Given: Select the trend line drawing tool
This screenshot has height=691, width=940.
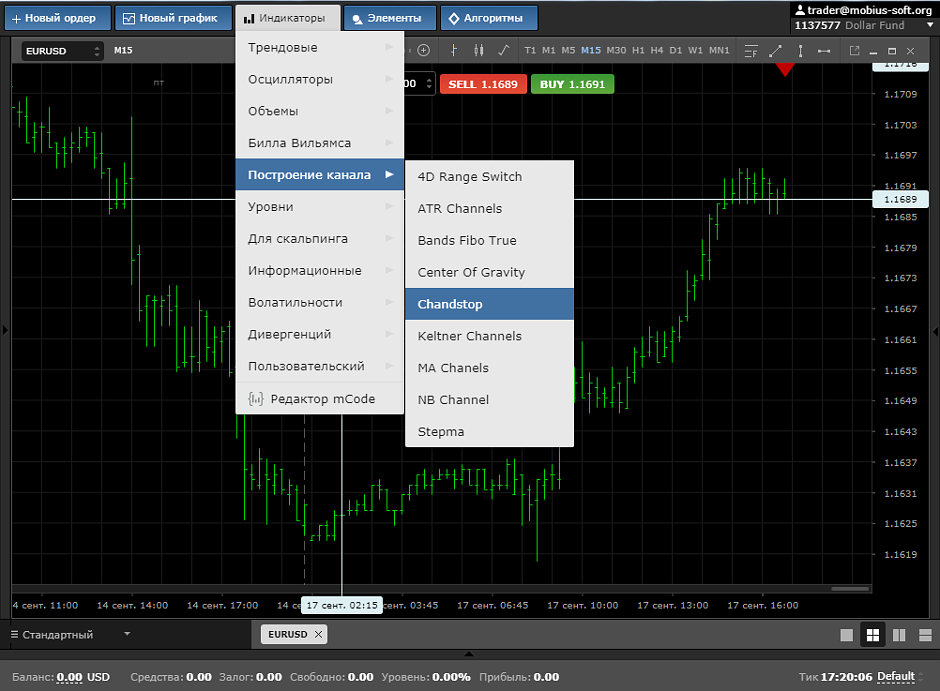Looking at the screenshot, I should click(775, 51).
